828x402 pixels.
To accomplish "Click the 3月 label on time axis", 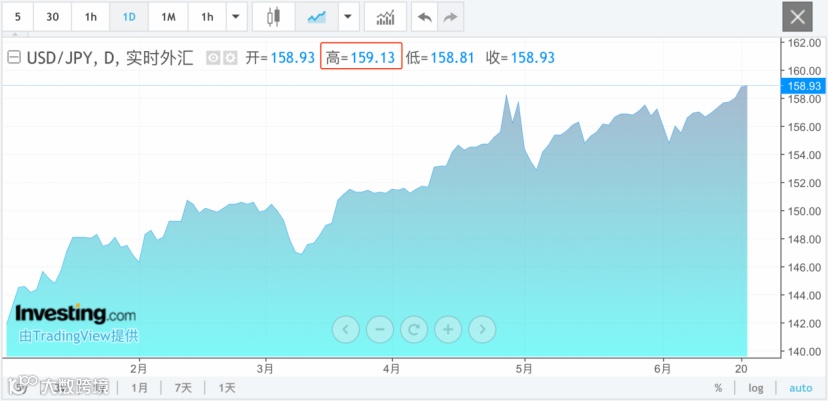I will point(265,369).
